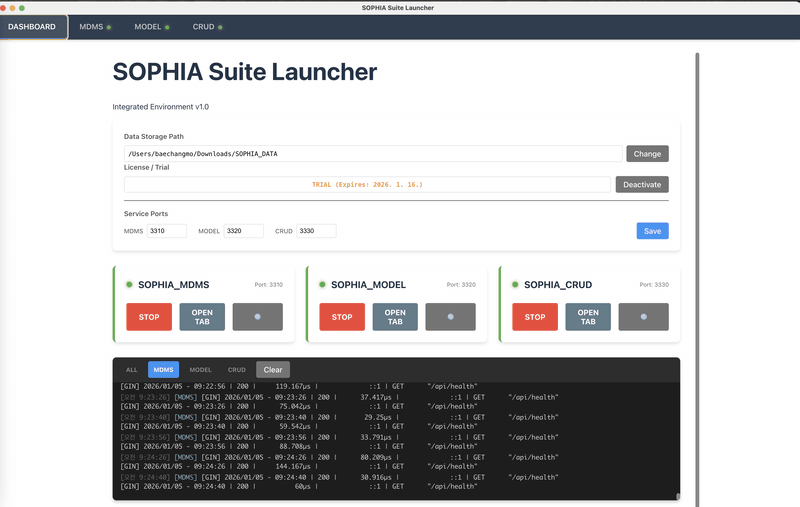Select the MDMS log filter
The image size is (800, 507).
coord(163,370)
